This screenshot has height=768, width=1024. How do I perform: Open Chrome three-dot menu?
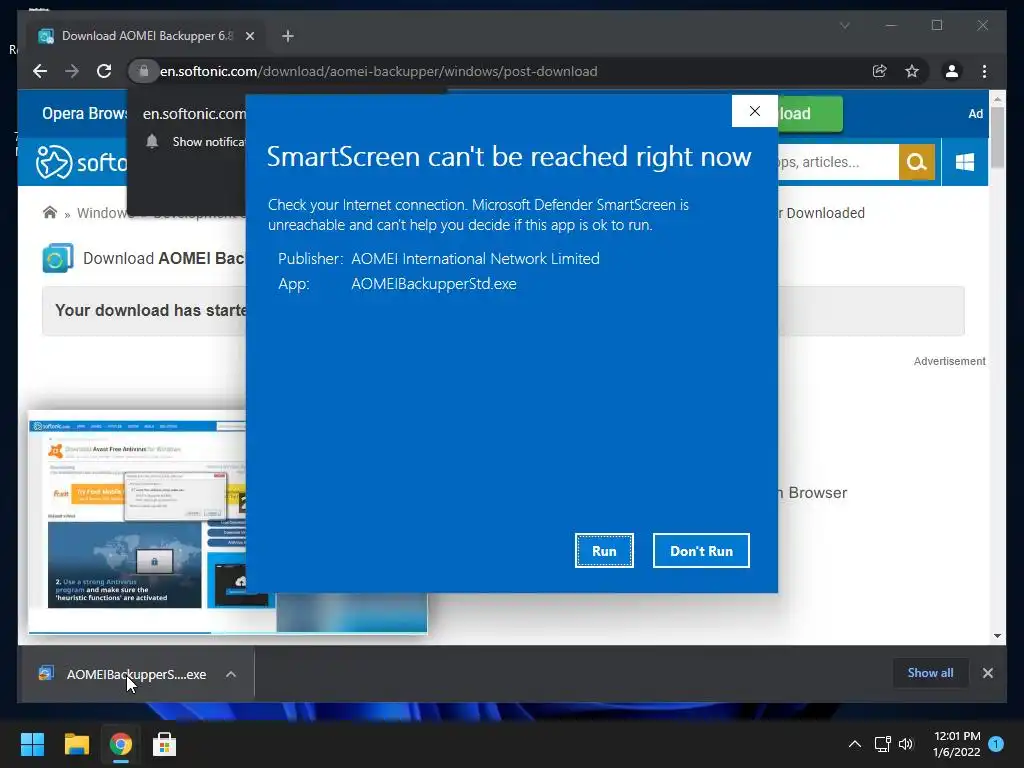[x=984, y=71]
